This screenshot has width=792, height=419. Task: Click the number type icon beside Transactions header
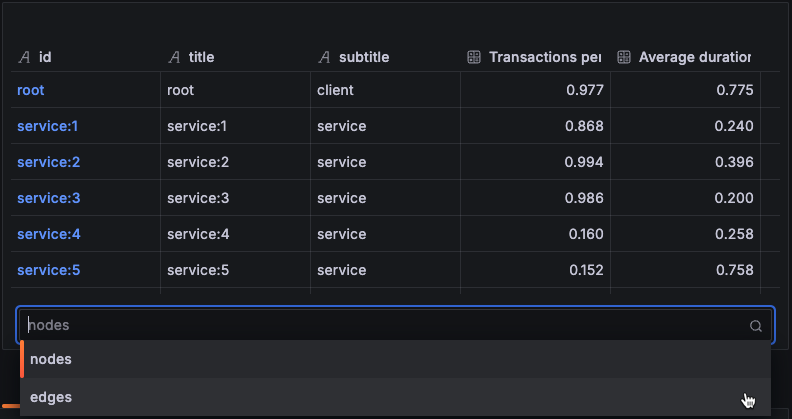coord(475,58)
